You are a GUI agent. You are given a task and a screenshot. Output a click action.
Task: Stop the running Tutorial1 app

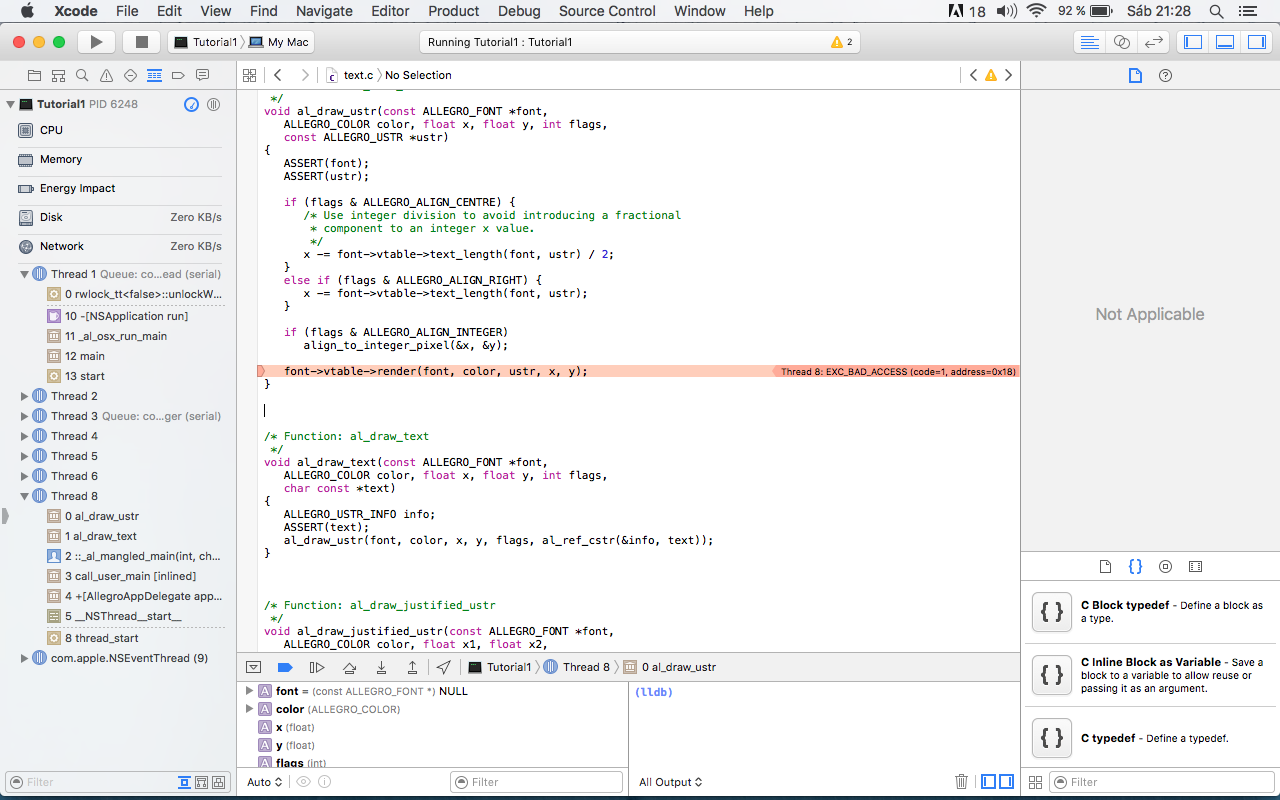tap(141, 42)
